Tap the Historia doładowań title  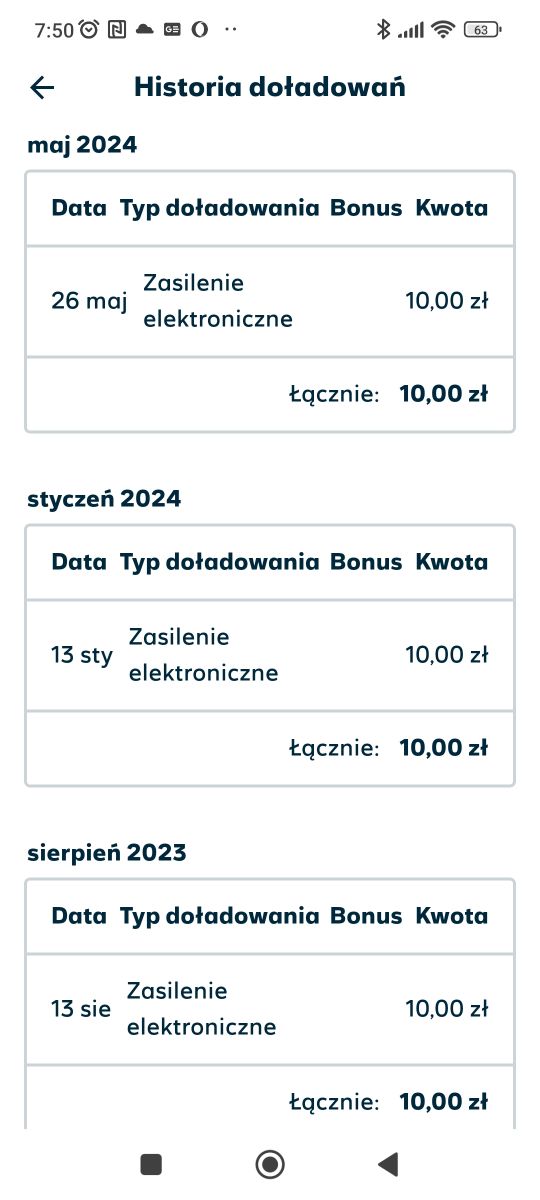(x=270, y=87)
